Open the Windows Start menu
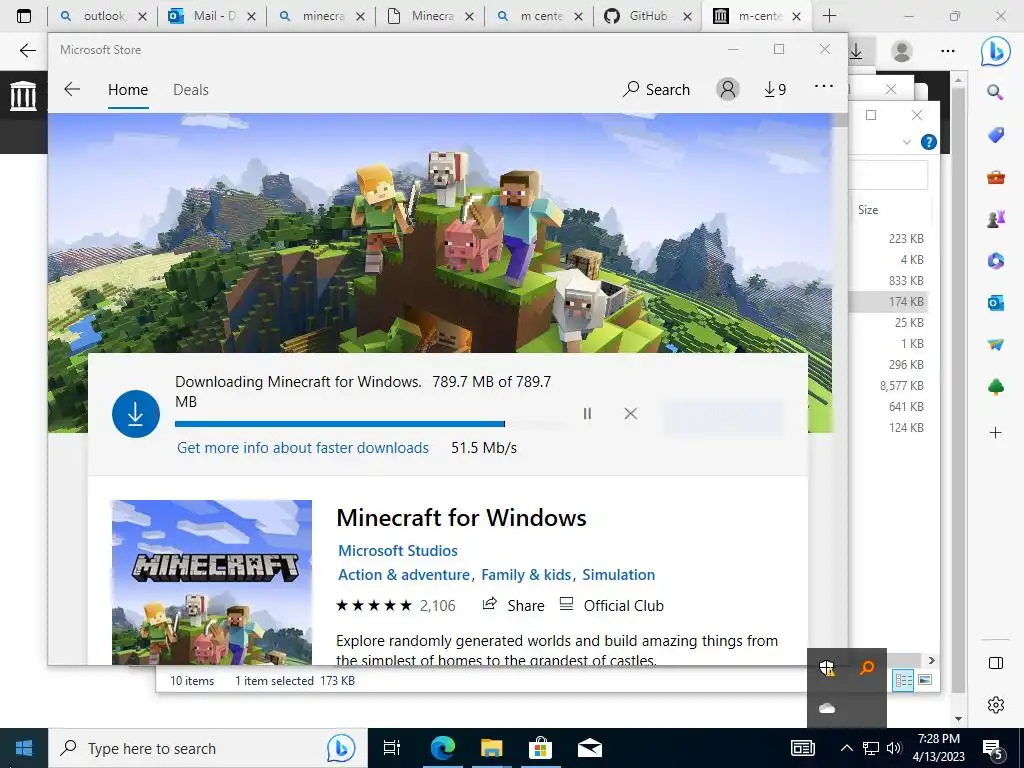This screenshot has width=1024, height=768. click(x=24, y=748)
